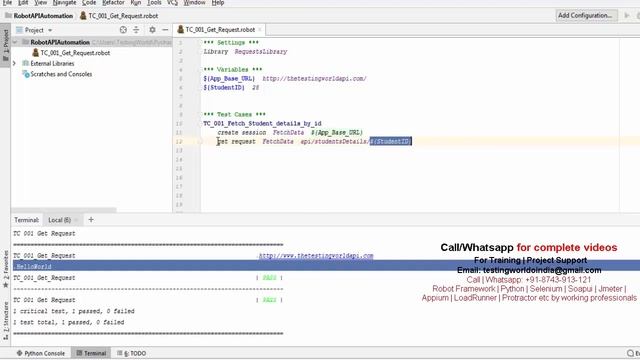Click 'RequestsLibrary' text in editor

(x=261, y=51)
